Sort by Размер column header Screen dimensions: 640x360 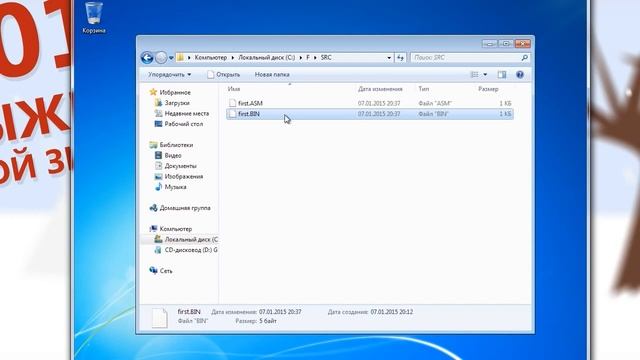[488, 89]
